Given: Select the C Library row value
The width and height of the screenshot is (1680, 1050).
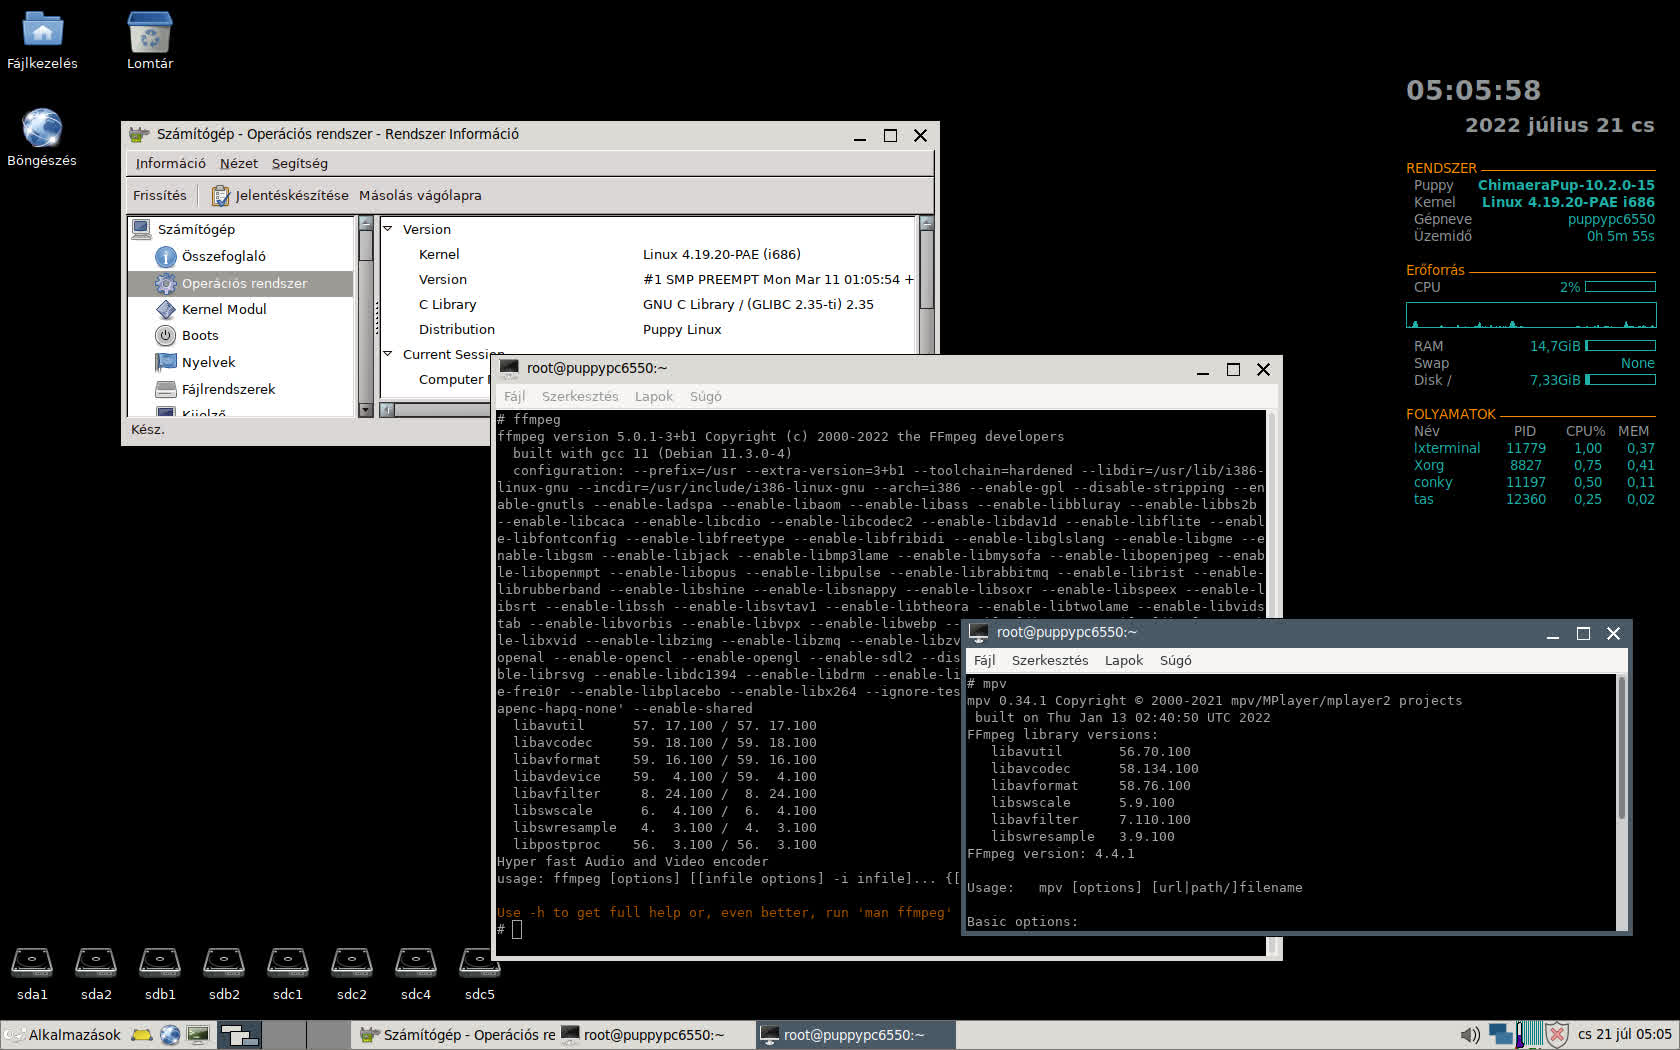Looking at the screenshot, I should (758, 304).
